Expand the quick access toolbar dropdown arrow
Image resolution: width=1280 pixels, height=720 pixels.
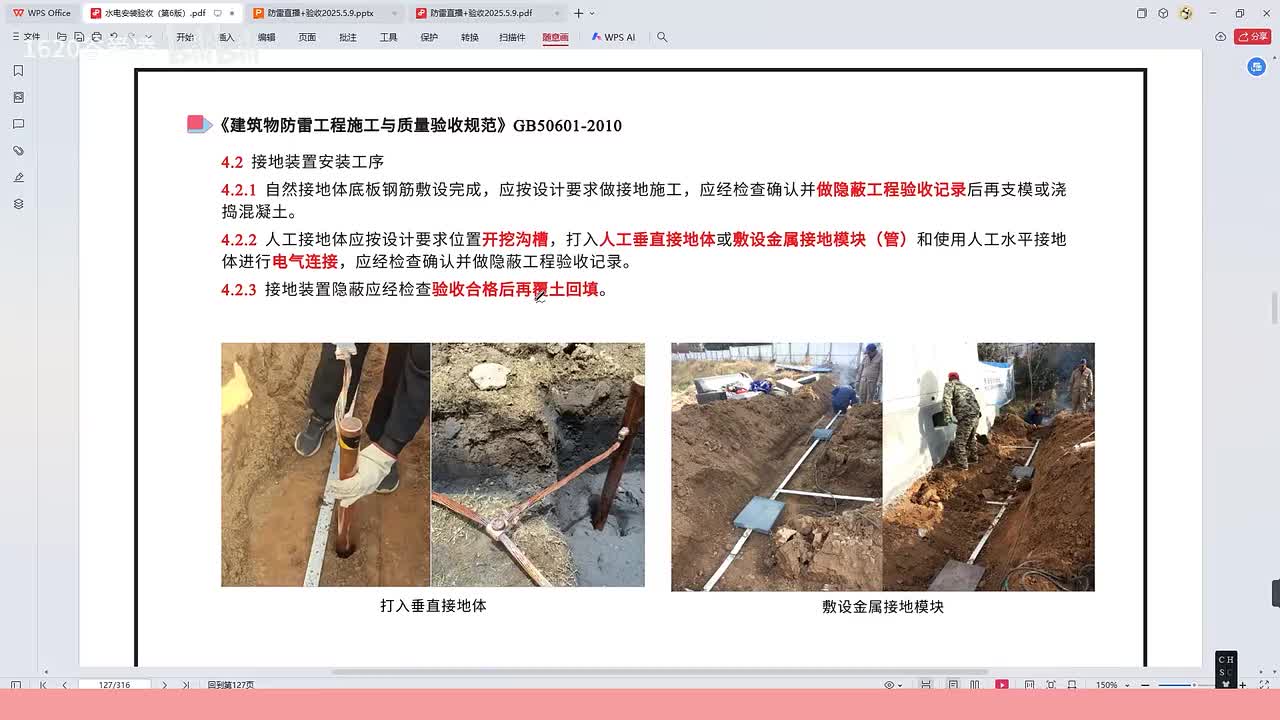pos(149,37)
